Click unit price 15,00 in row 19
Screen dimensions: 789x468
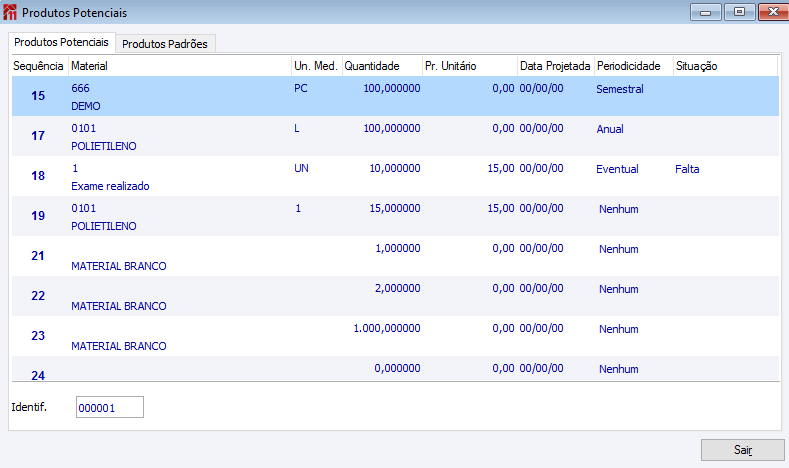[501, 208]
